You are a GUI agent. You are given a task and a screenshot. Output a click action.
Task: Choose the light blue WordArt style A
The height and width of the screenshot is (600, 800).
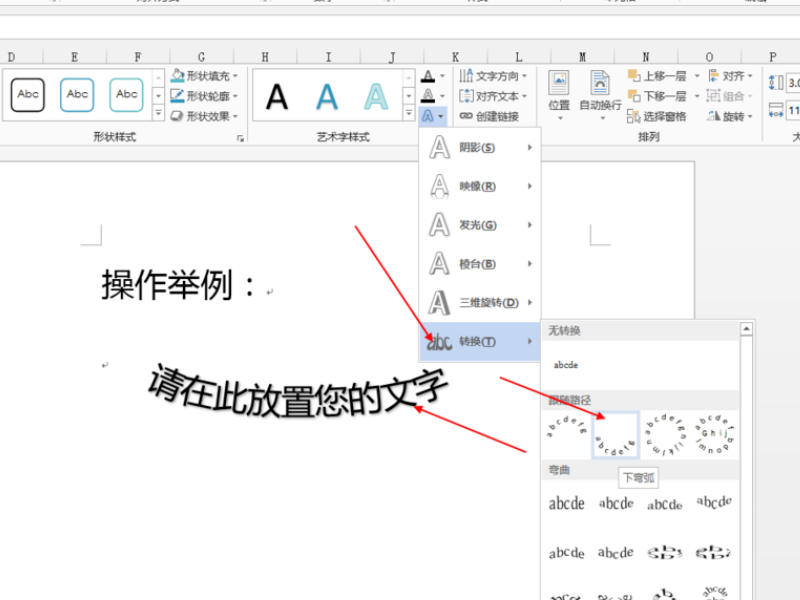(373, 97)
